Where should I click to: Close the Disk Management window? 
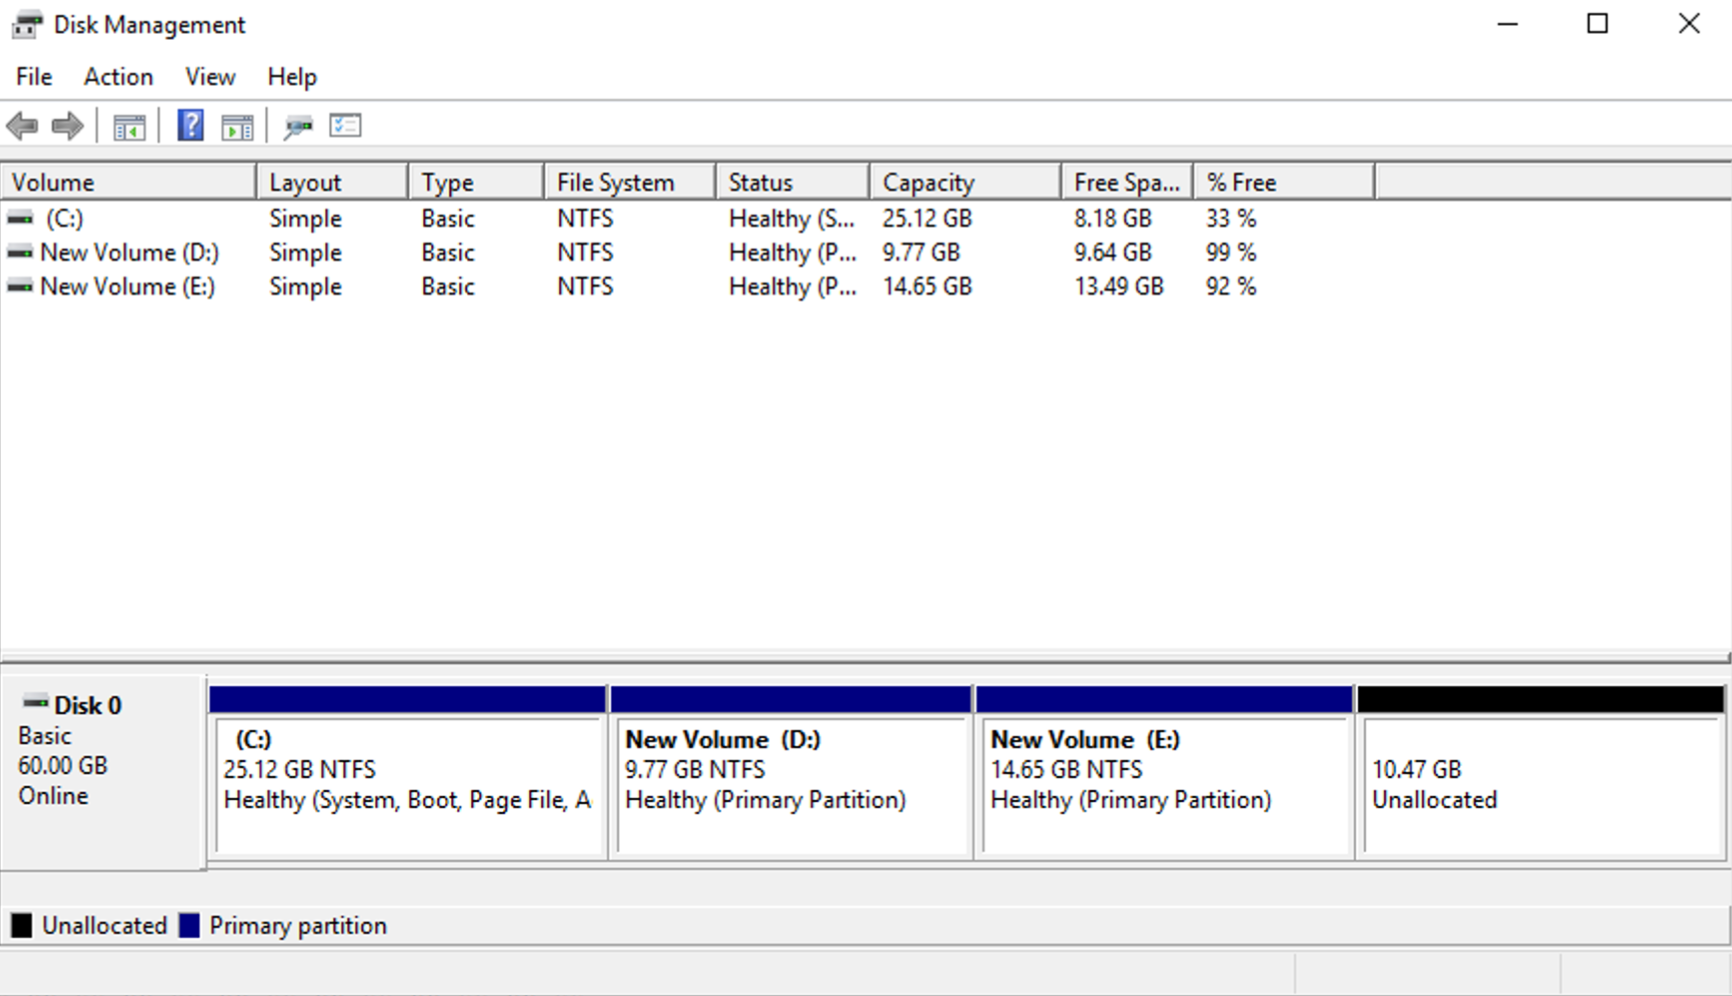1689,24
